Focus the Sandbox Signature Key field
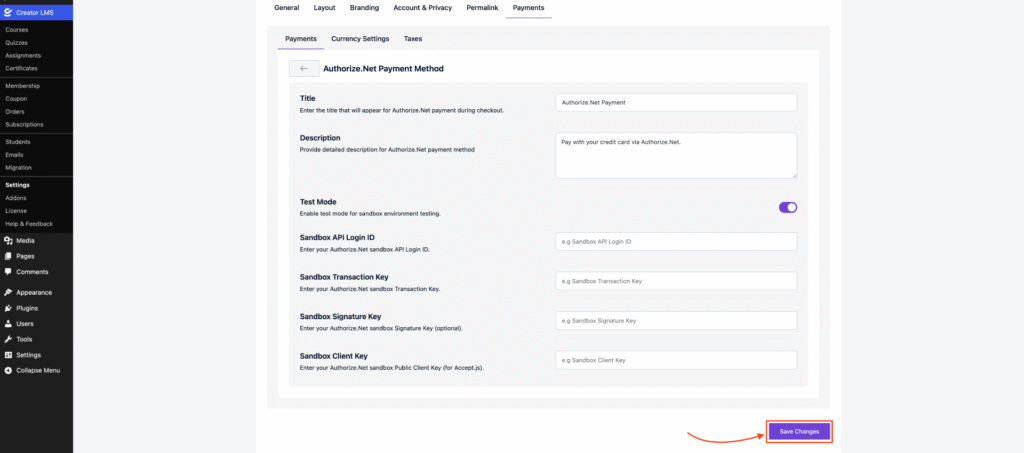Image resolution: width=1024 pixels, height=453 pixels. (677, 320)
